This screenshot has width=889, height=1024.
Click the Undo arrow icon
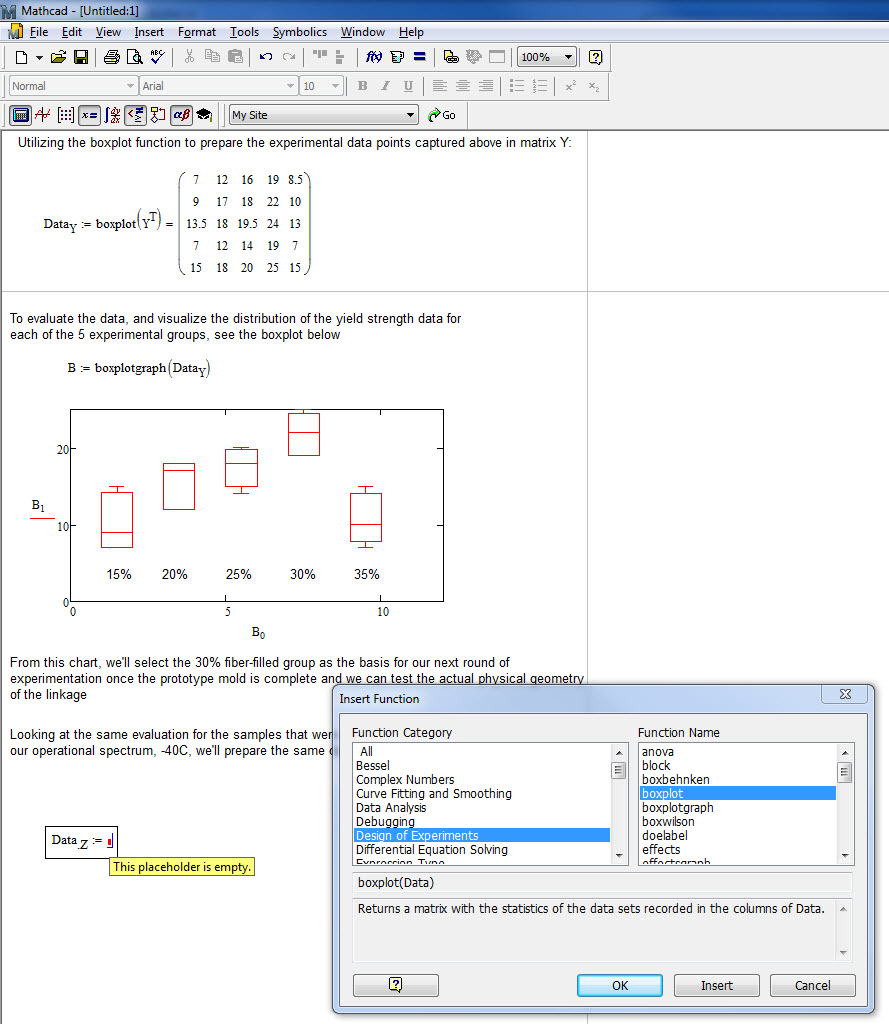click(266, 57)
